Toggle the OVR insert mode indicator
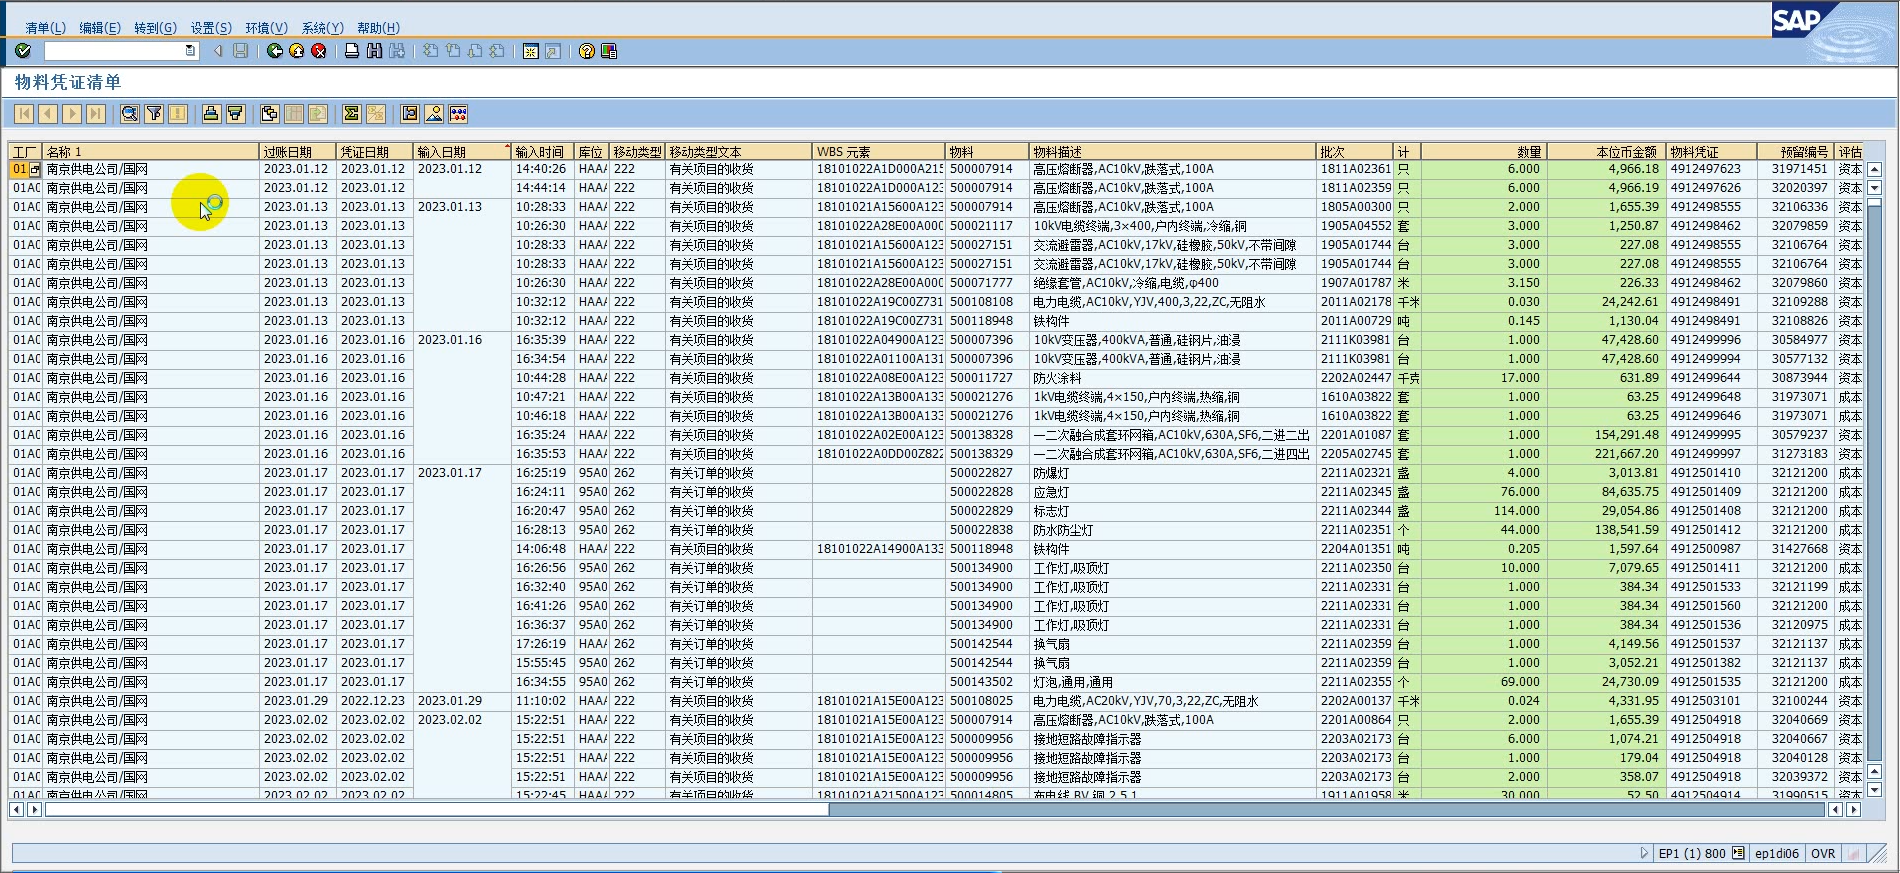 1823,853
